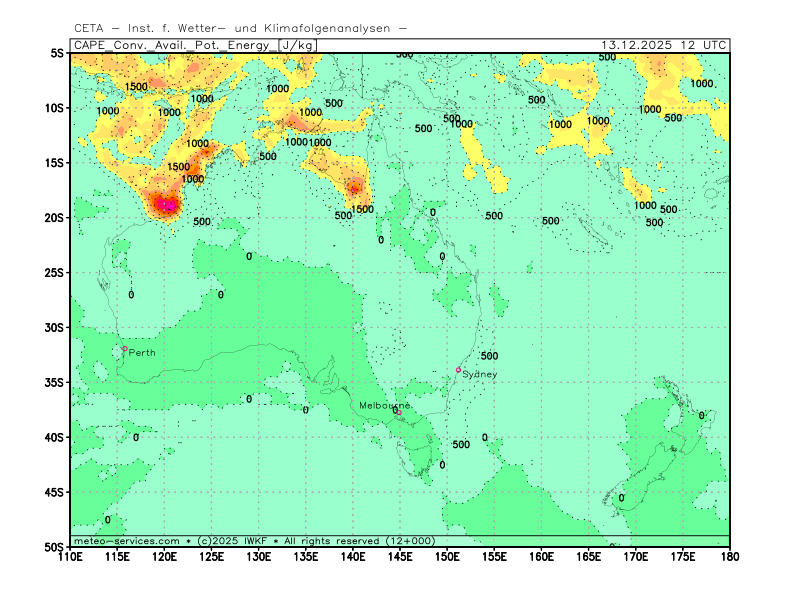This screenshot has width=800, height=600.
Task: Click the 0 contour label northeast of Perth
Action: click(x=221, y=295)
